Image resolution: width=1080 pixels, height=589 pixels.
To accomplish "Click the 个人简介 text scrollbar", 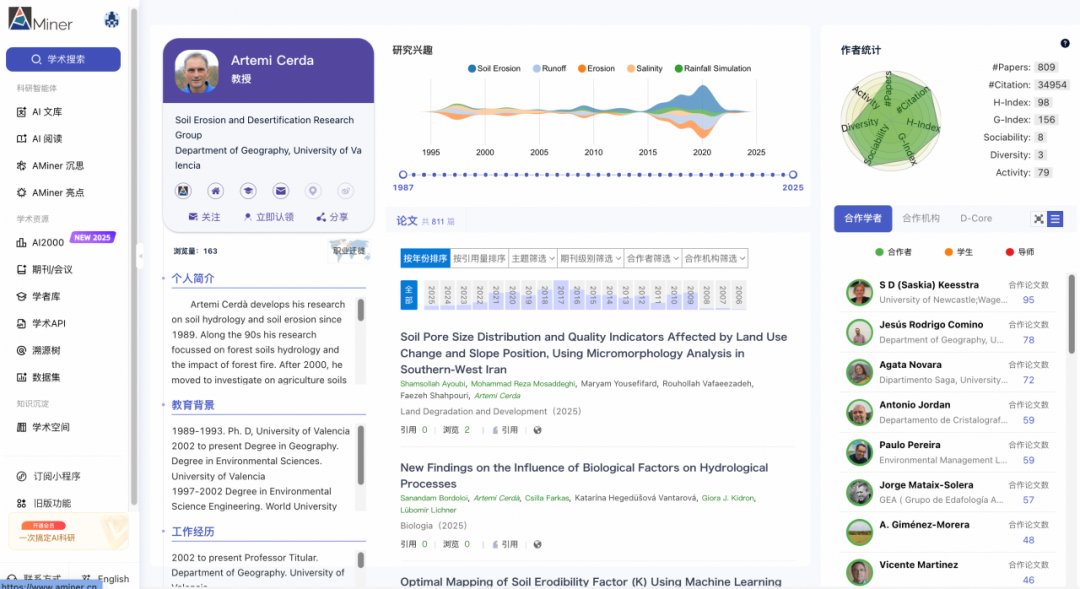I will click(360, 309).
